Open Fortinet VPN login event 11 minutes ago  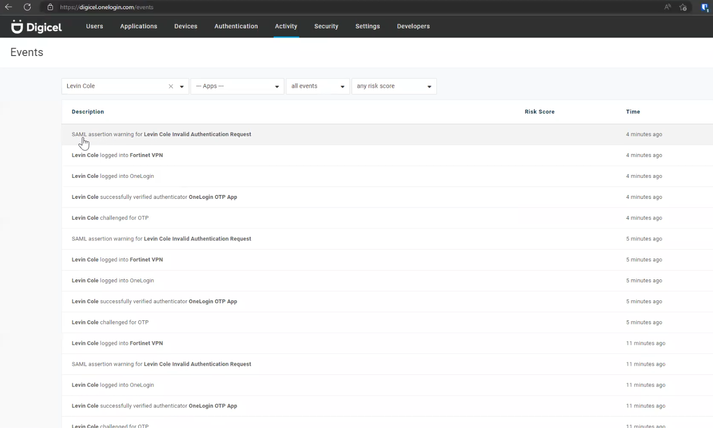pyautogui.click(x=387, y=343)
